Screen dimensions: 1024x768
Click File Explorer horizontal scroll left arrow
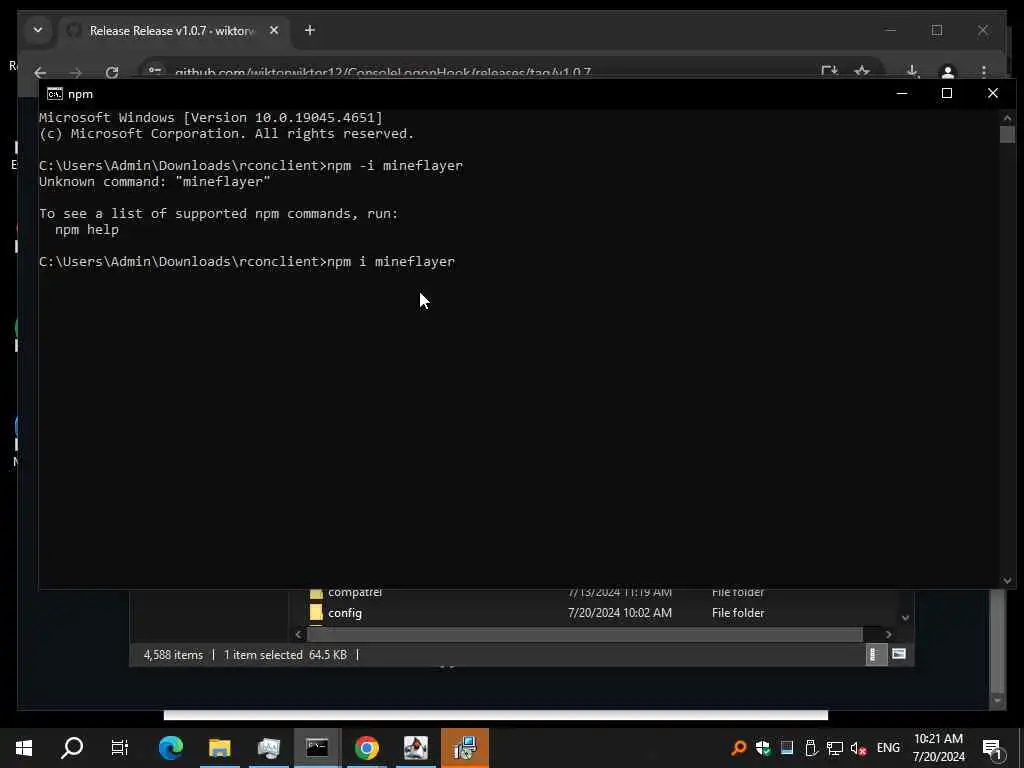click(298, 634)
